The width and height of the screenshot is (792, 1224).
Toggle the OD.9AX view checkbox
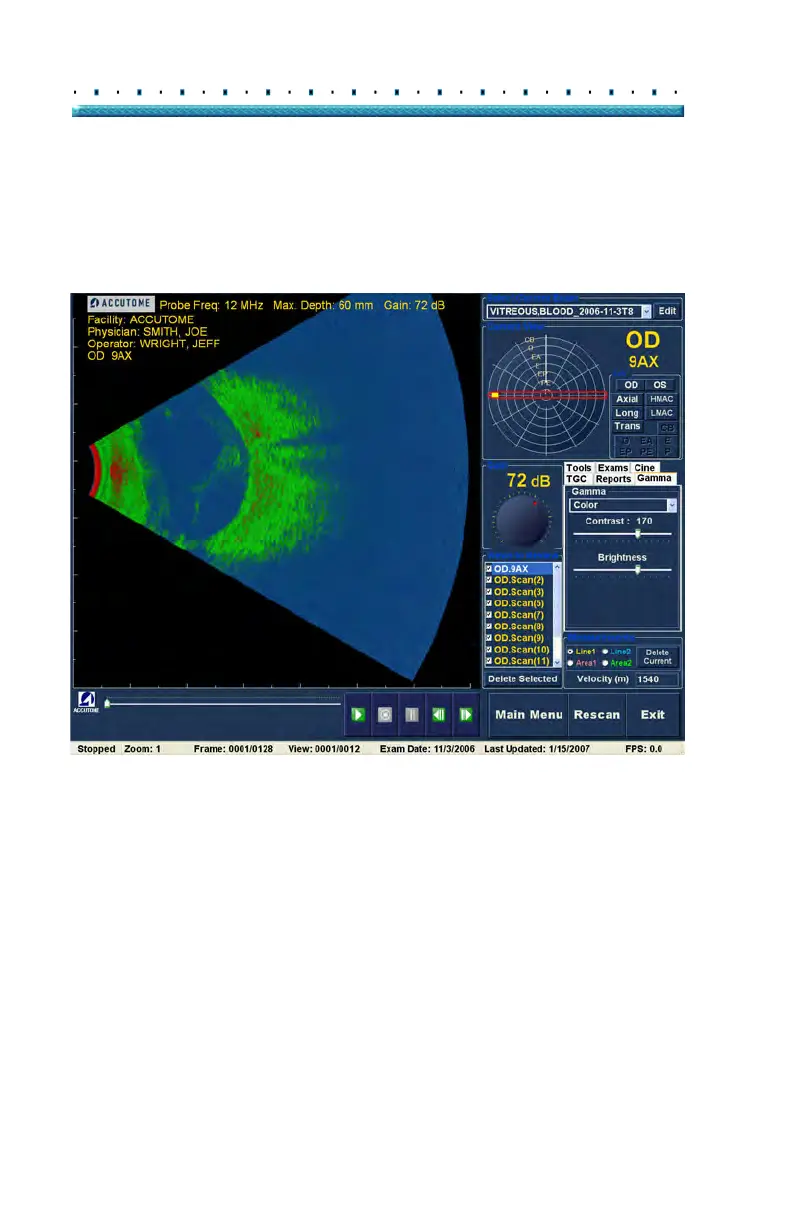click(489, 569)
